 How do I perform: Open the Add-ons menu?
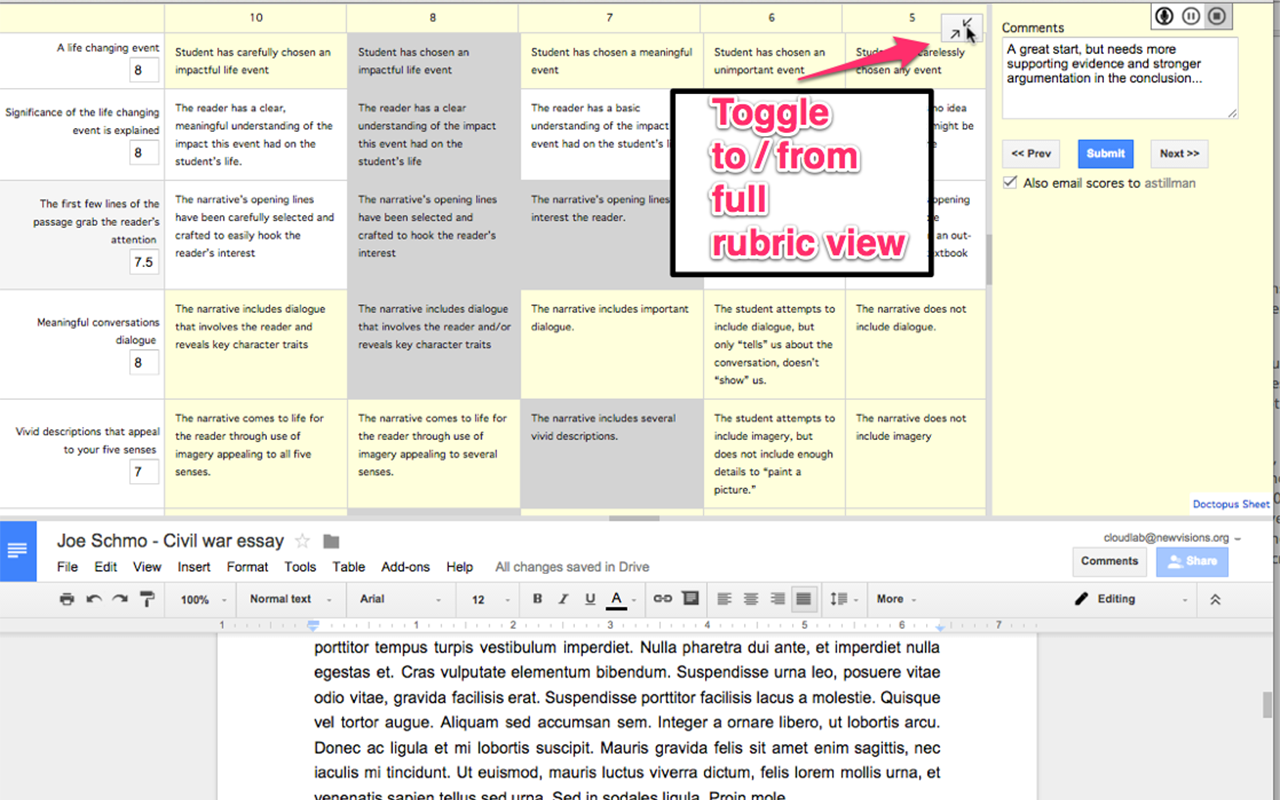click(405, 567)
